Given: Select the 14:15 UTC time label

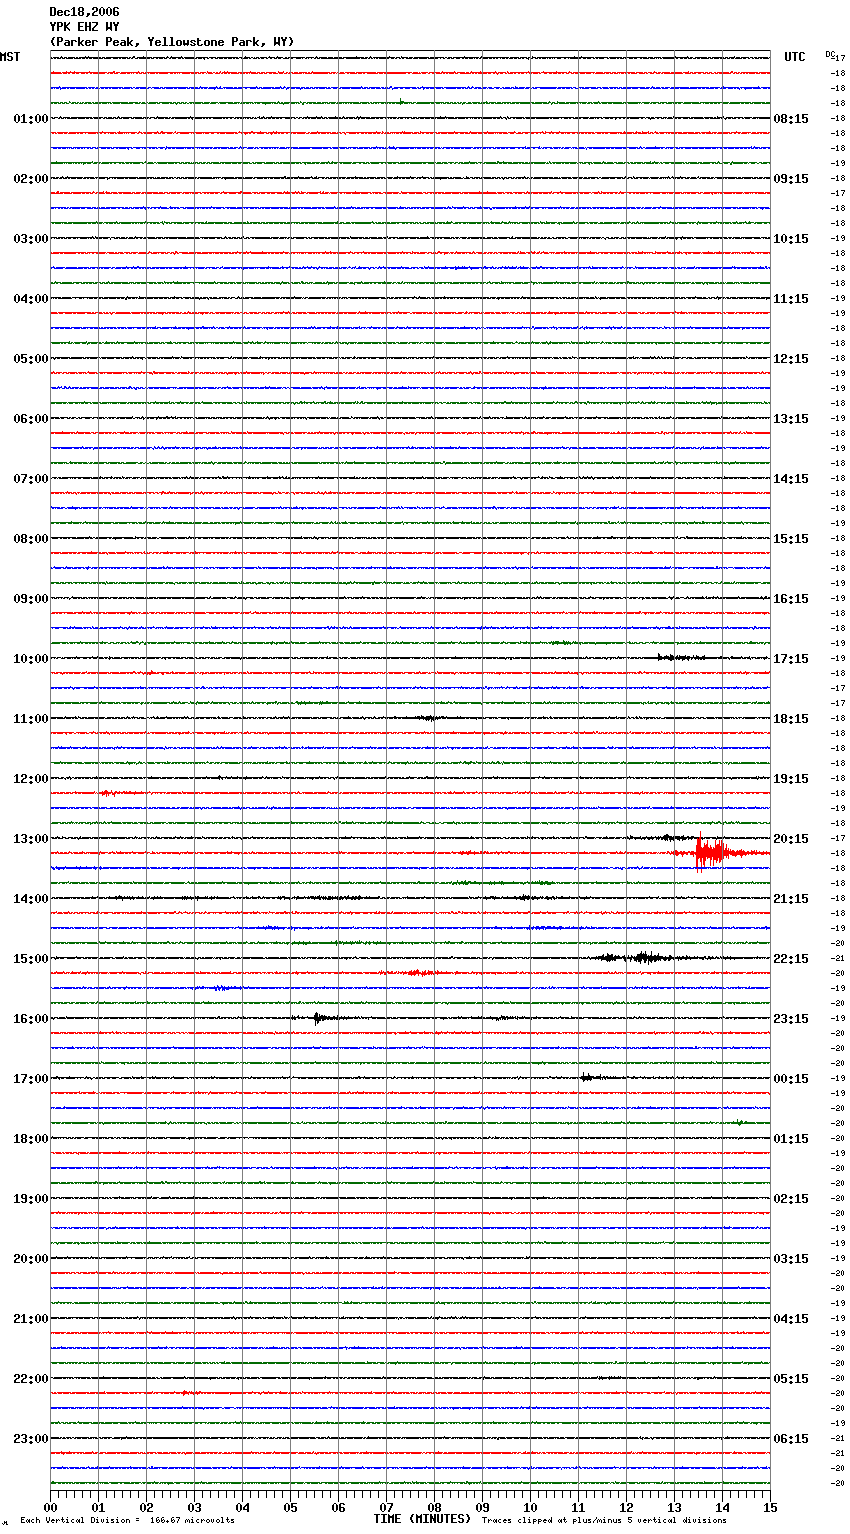Looking at the screenshot, I should tap(791, 479).
